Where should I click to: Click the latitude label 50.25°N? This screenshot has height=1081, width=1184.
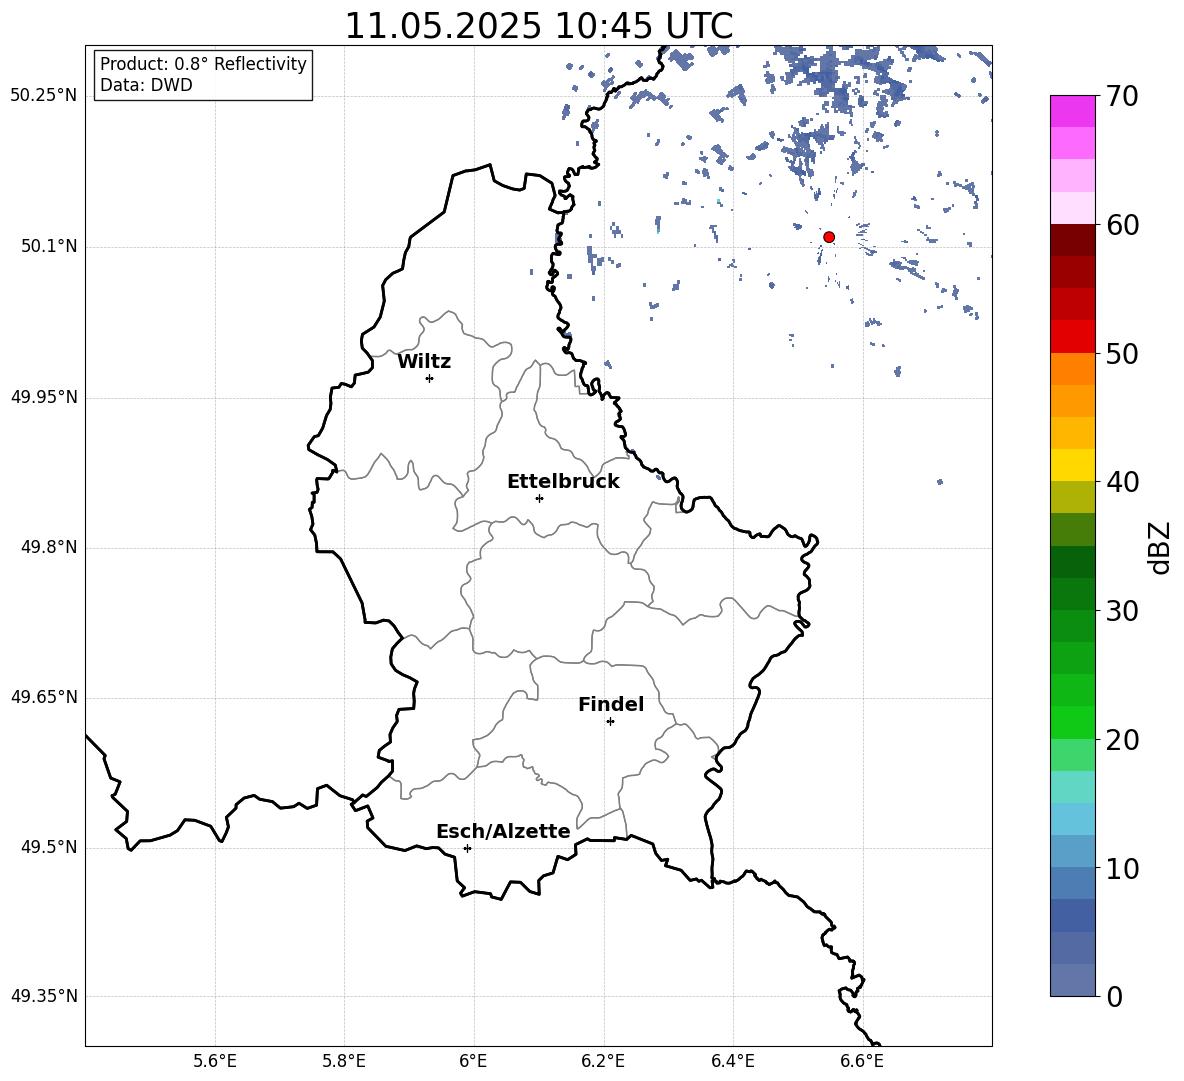pos(44,96)
